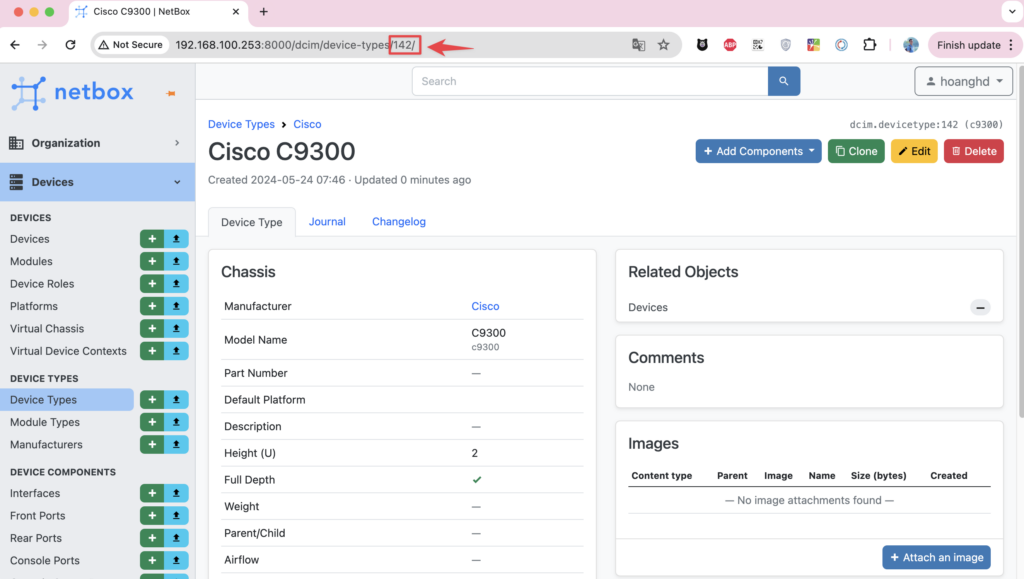
Task: Open the tab list chevron in browser
Action: (x=1012, y=12)
